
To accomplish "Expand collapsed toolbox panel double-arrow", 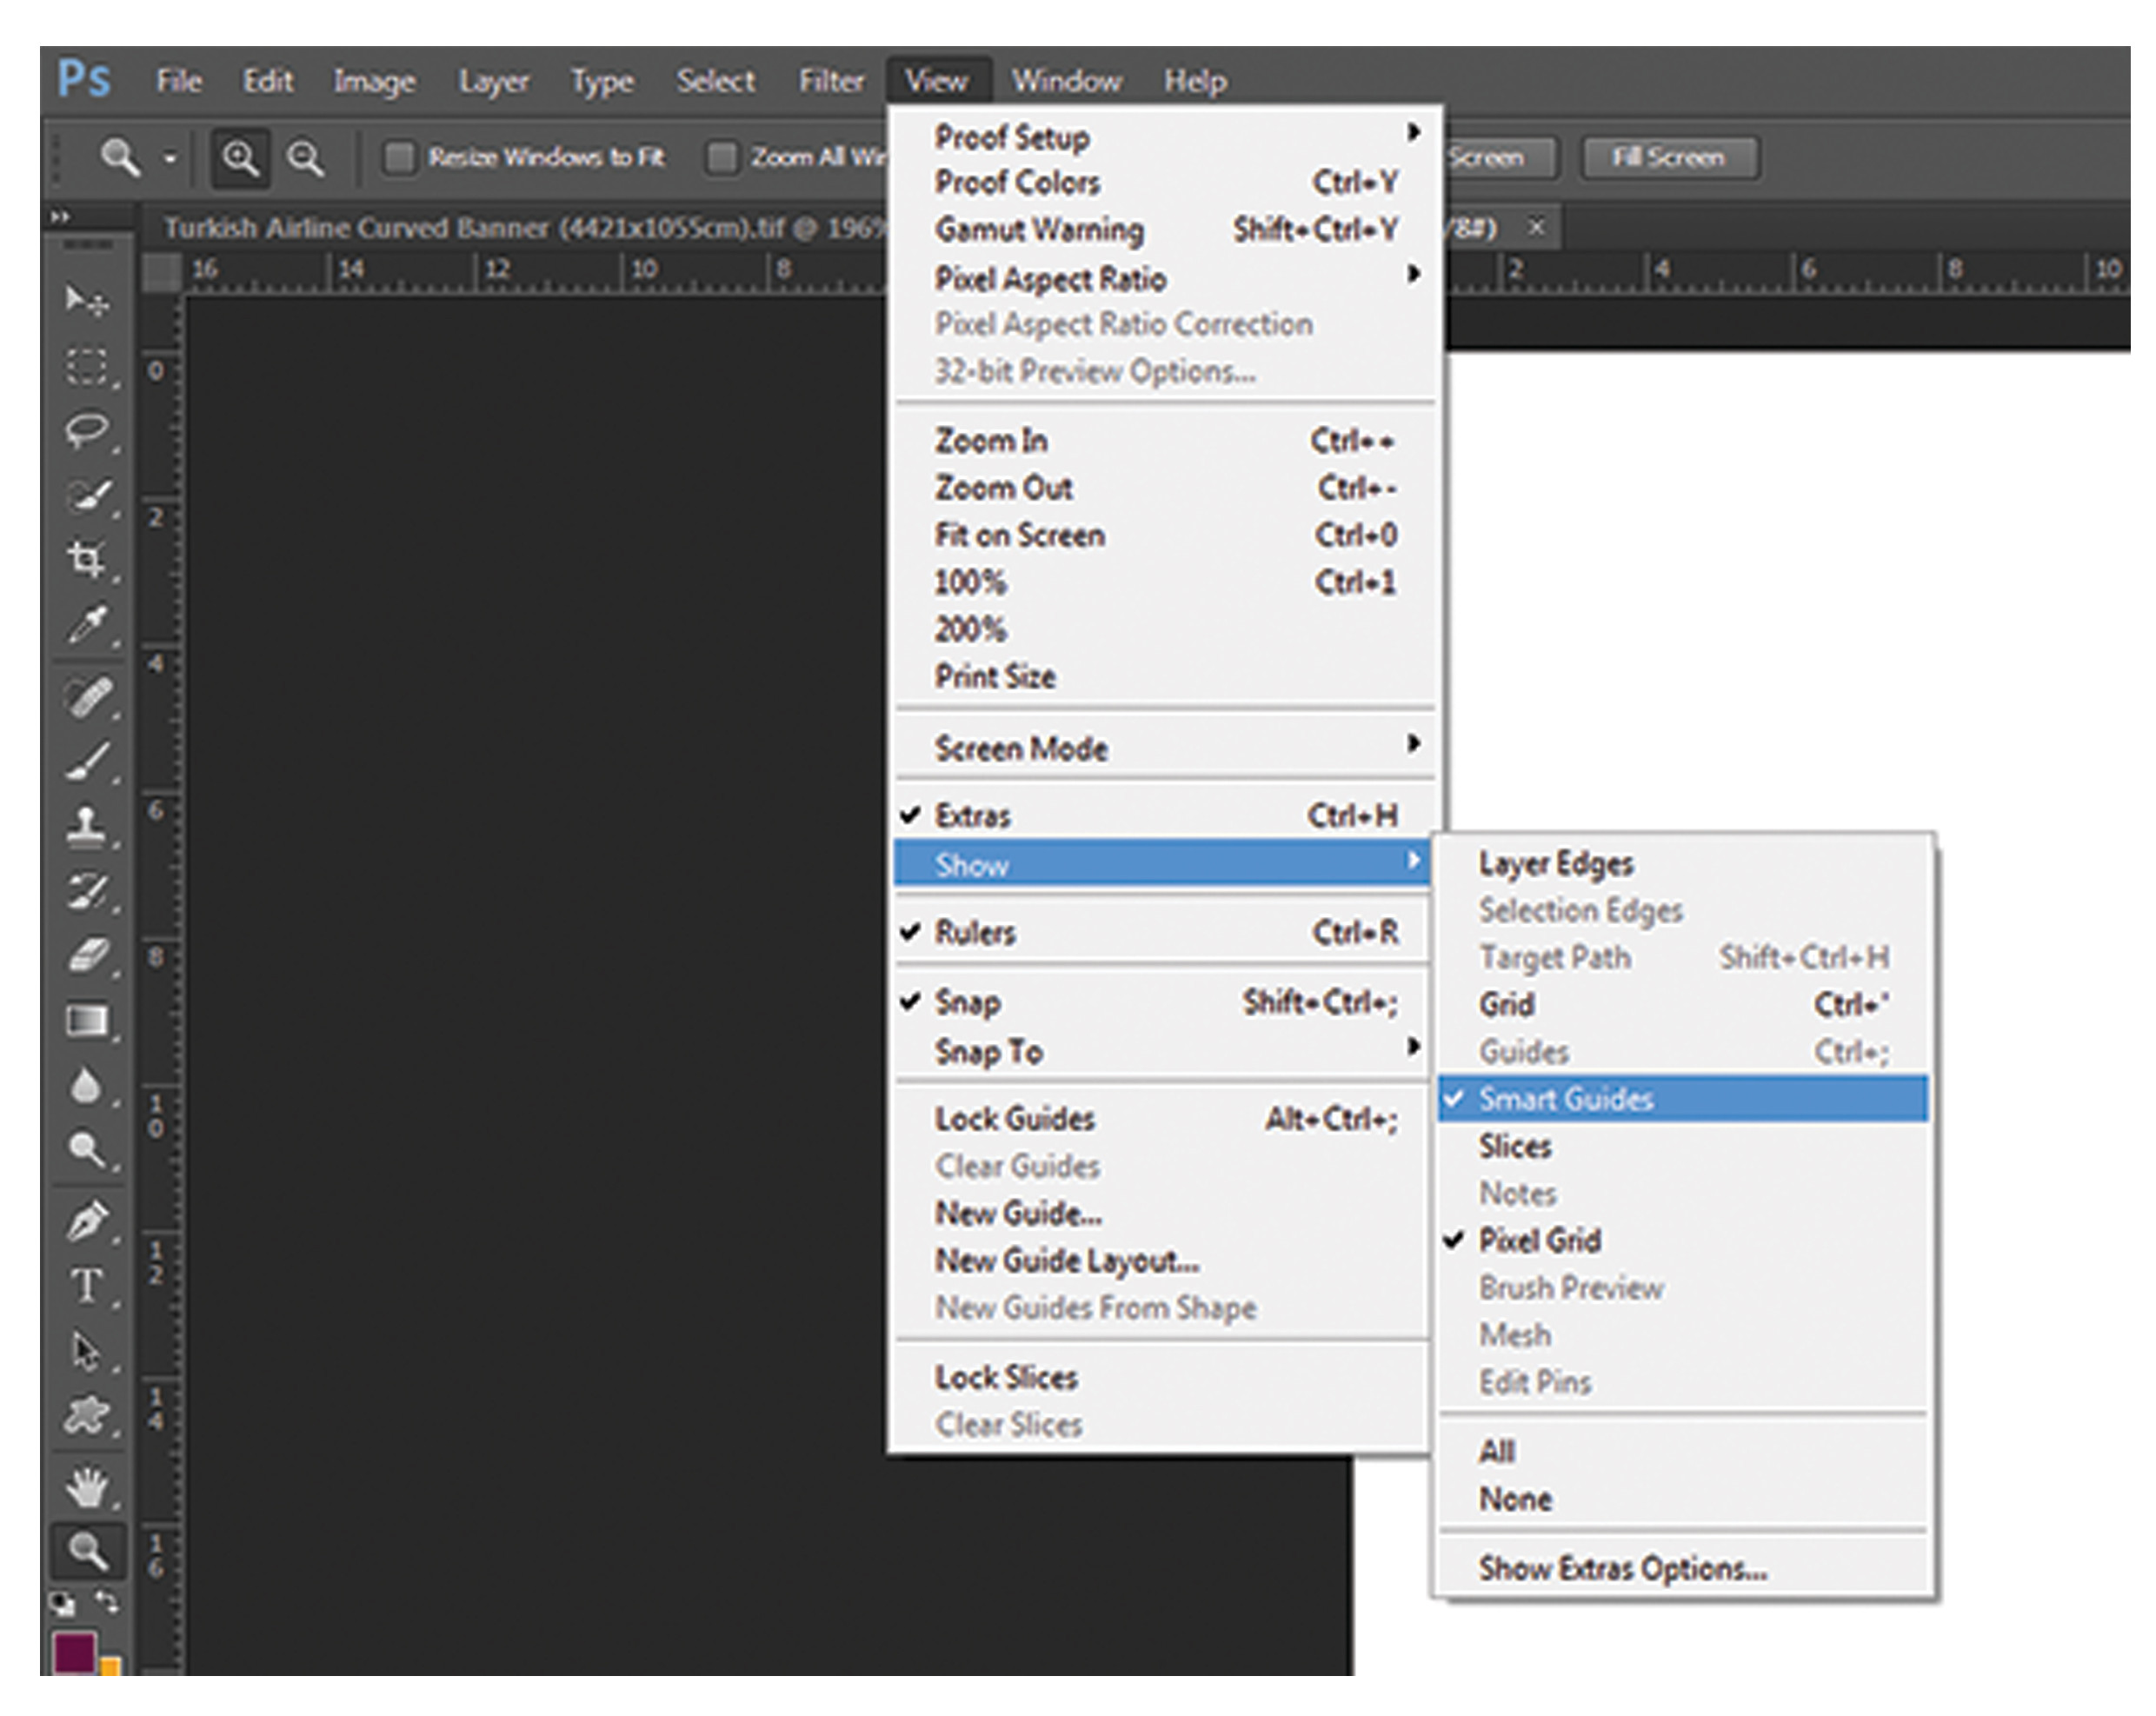I will 61,216.
